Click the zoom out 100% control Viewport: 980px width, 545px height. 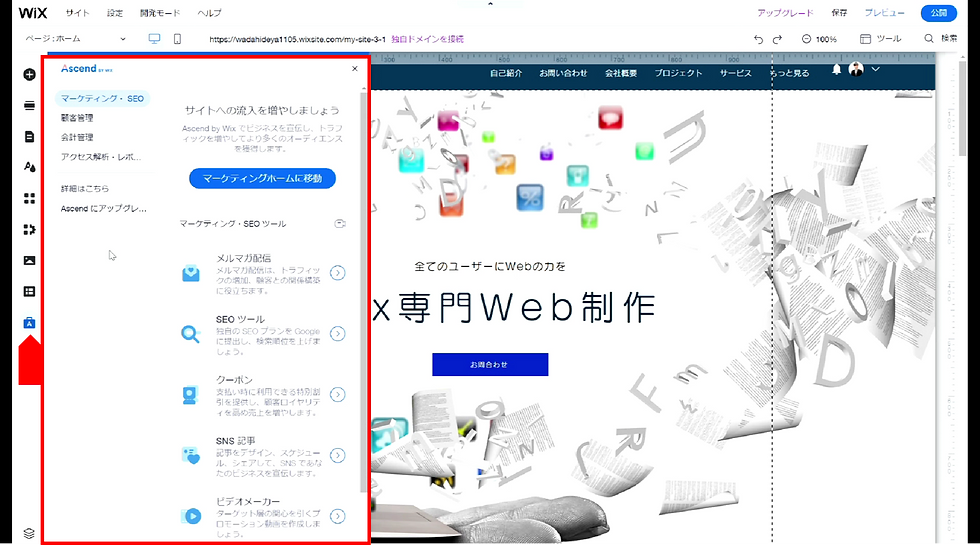point(819,39)
